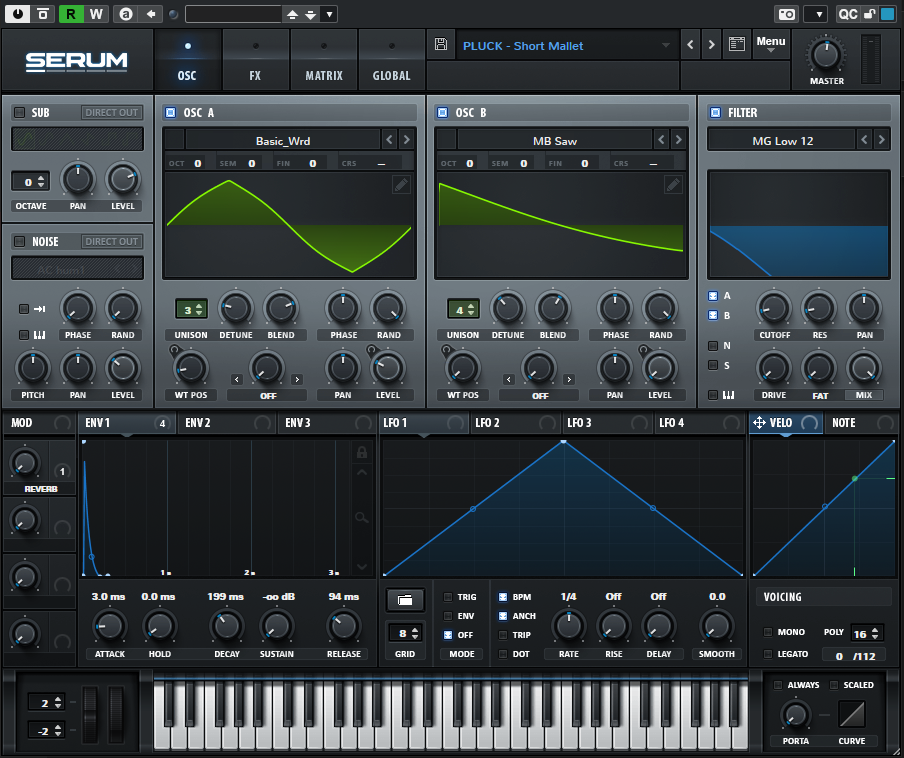The image size is (904, 758).
Task: Enable the LFO TRIG mode checkbox
Action: (448, 597)
